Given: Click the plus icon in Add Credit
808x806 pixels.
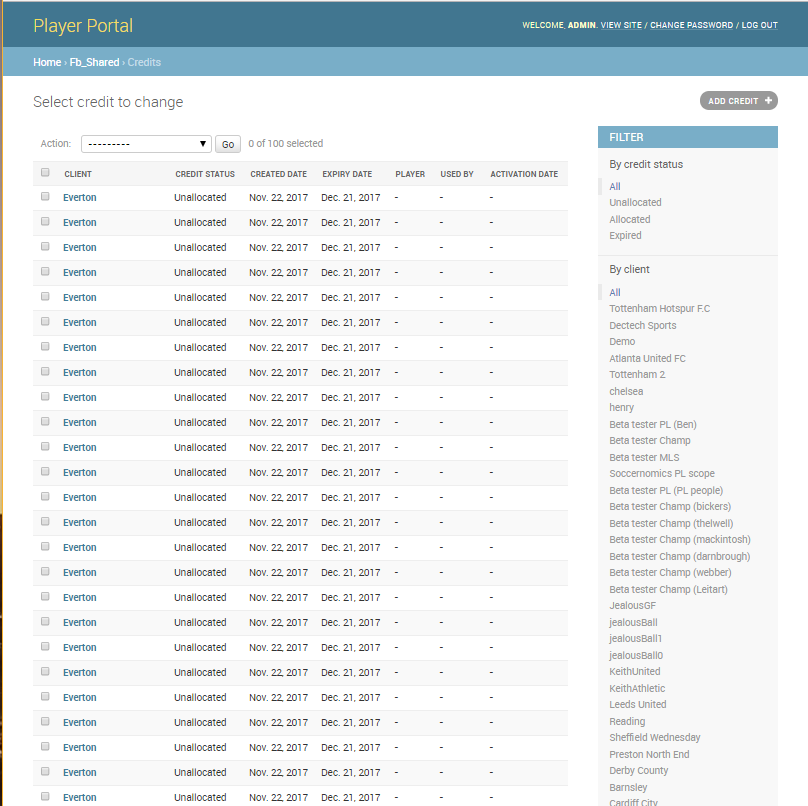Looking at the screenshot, I should pos(768,100).
